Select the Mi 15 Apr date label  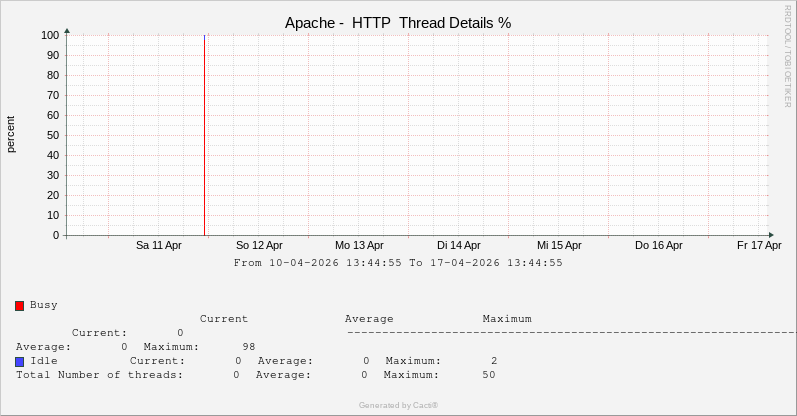click(559, 245)
